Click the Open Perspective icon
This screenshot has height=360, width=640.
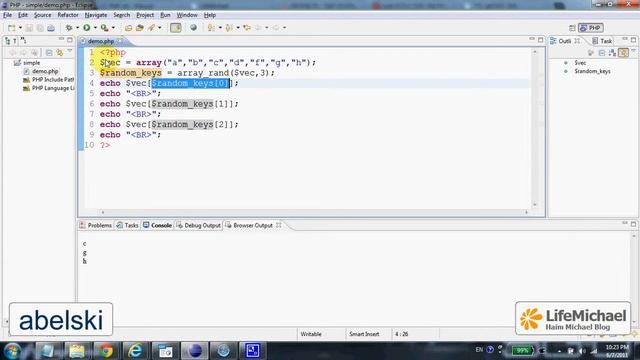click(572, 28)
